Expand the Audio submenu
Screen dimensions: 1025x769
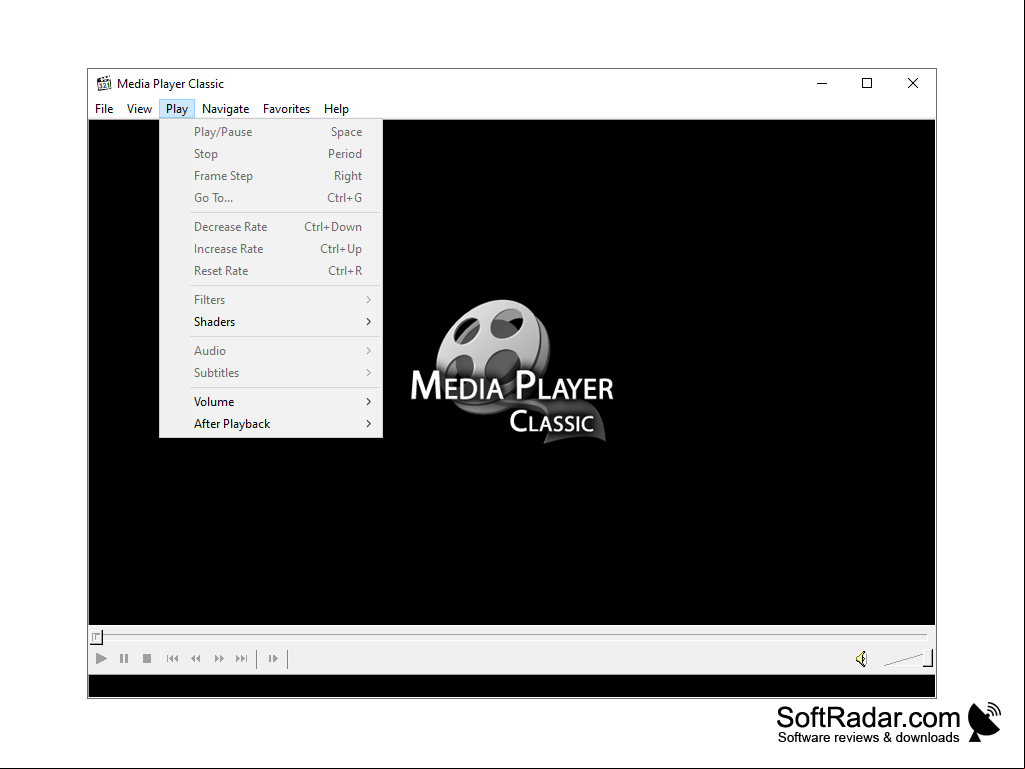271,350
